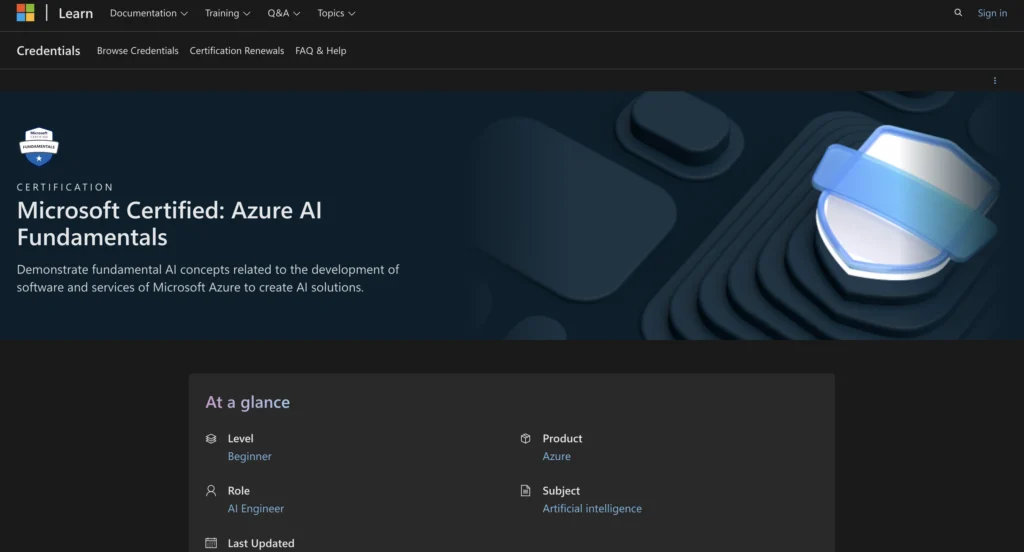
Task: Click the 'At a glance' heading
Action: coord(248,402)
